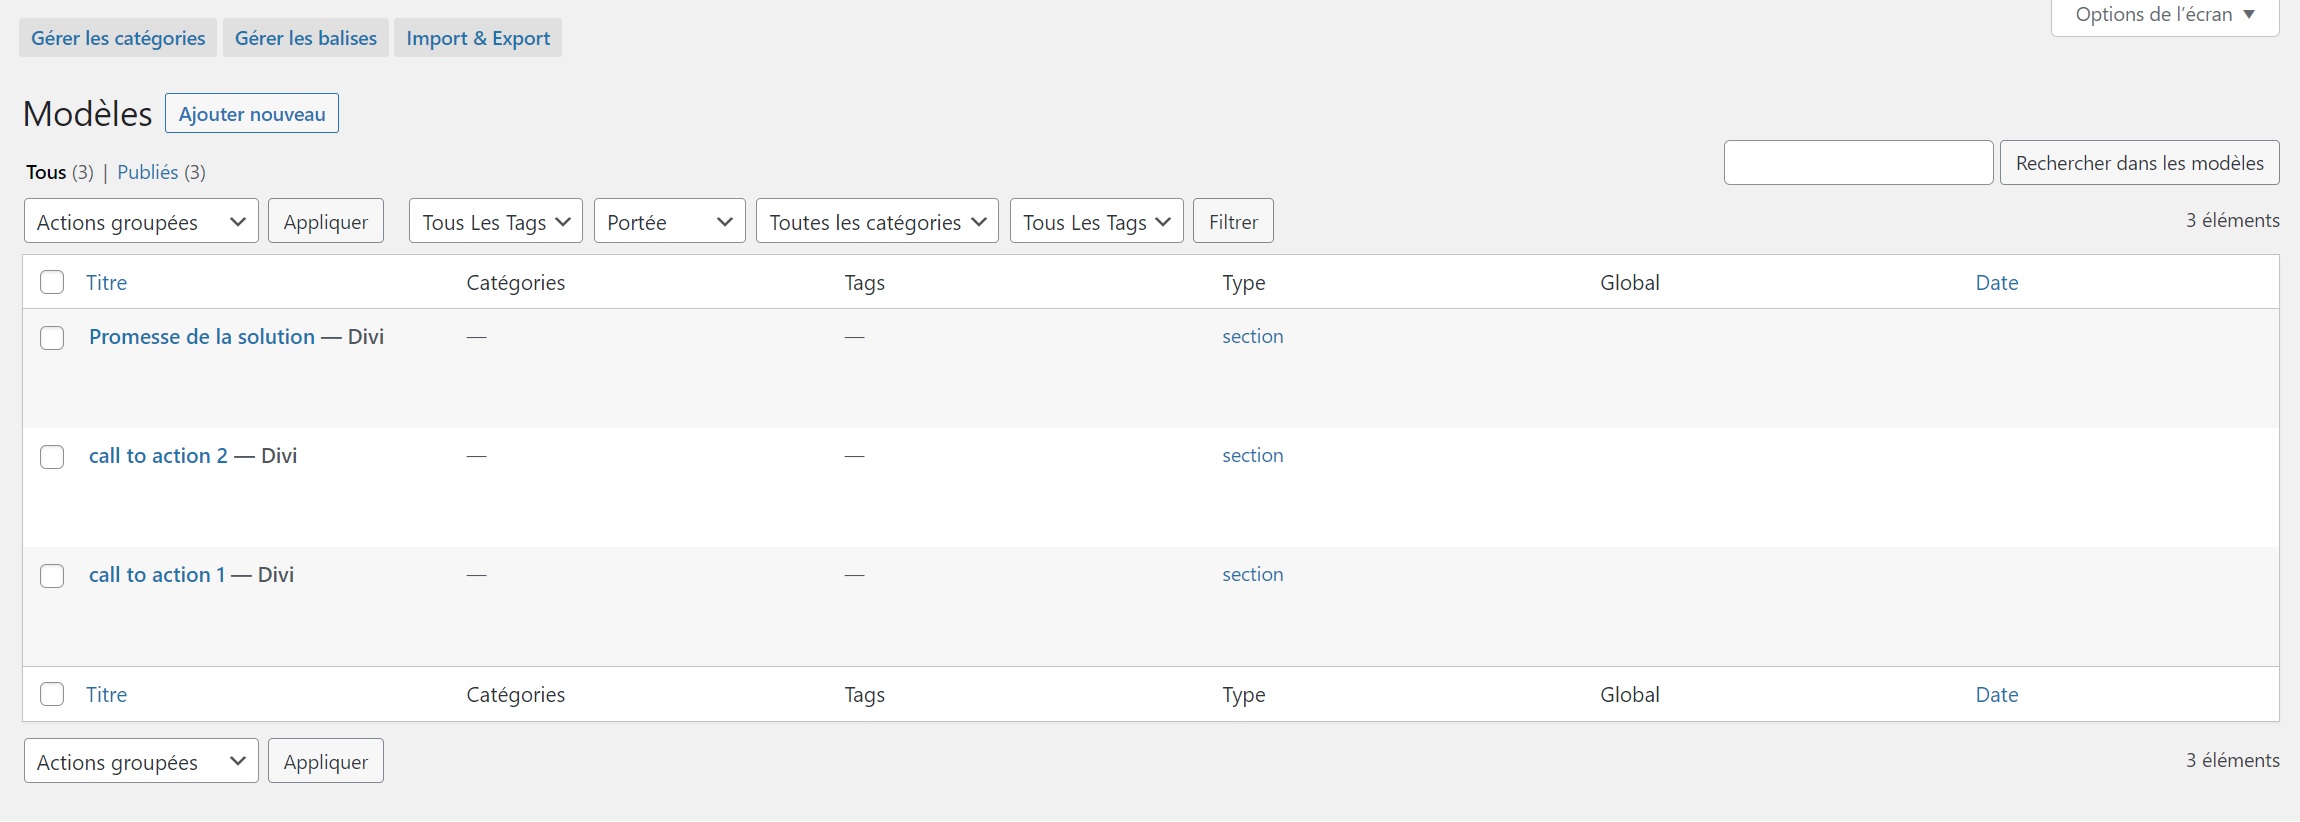Check call to action 1 row
This screenshot has height=822, width=2300.
tap(52, 576)
